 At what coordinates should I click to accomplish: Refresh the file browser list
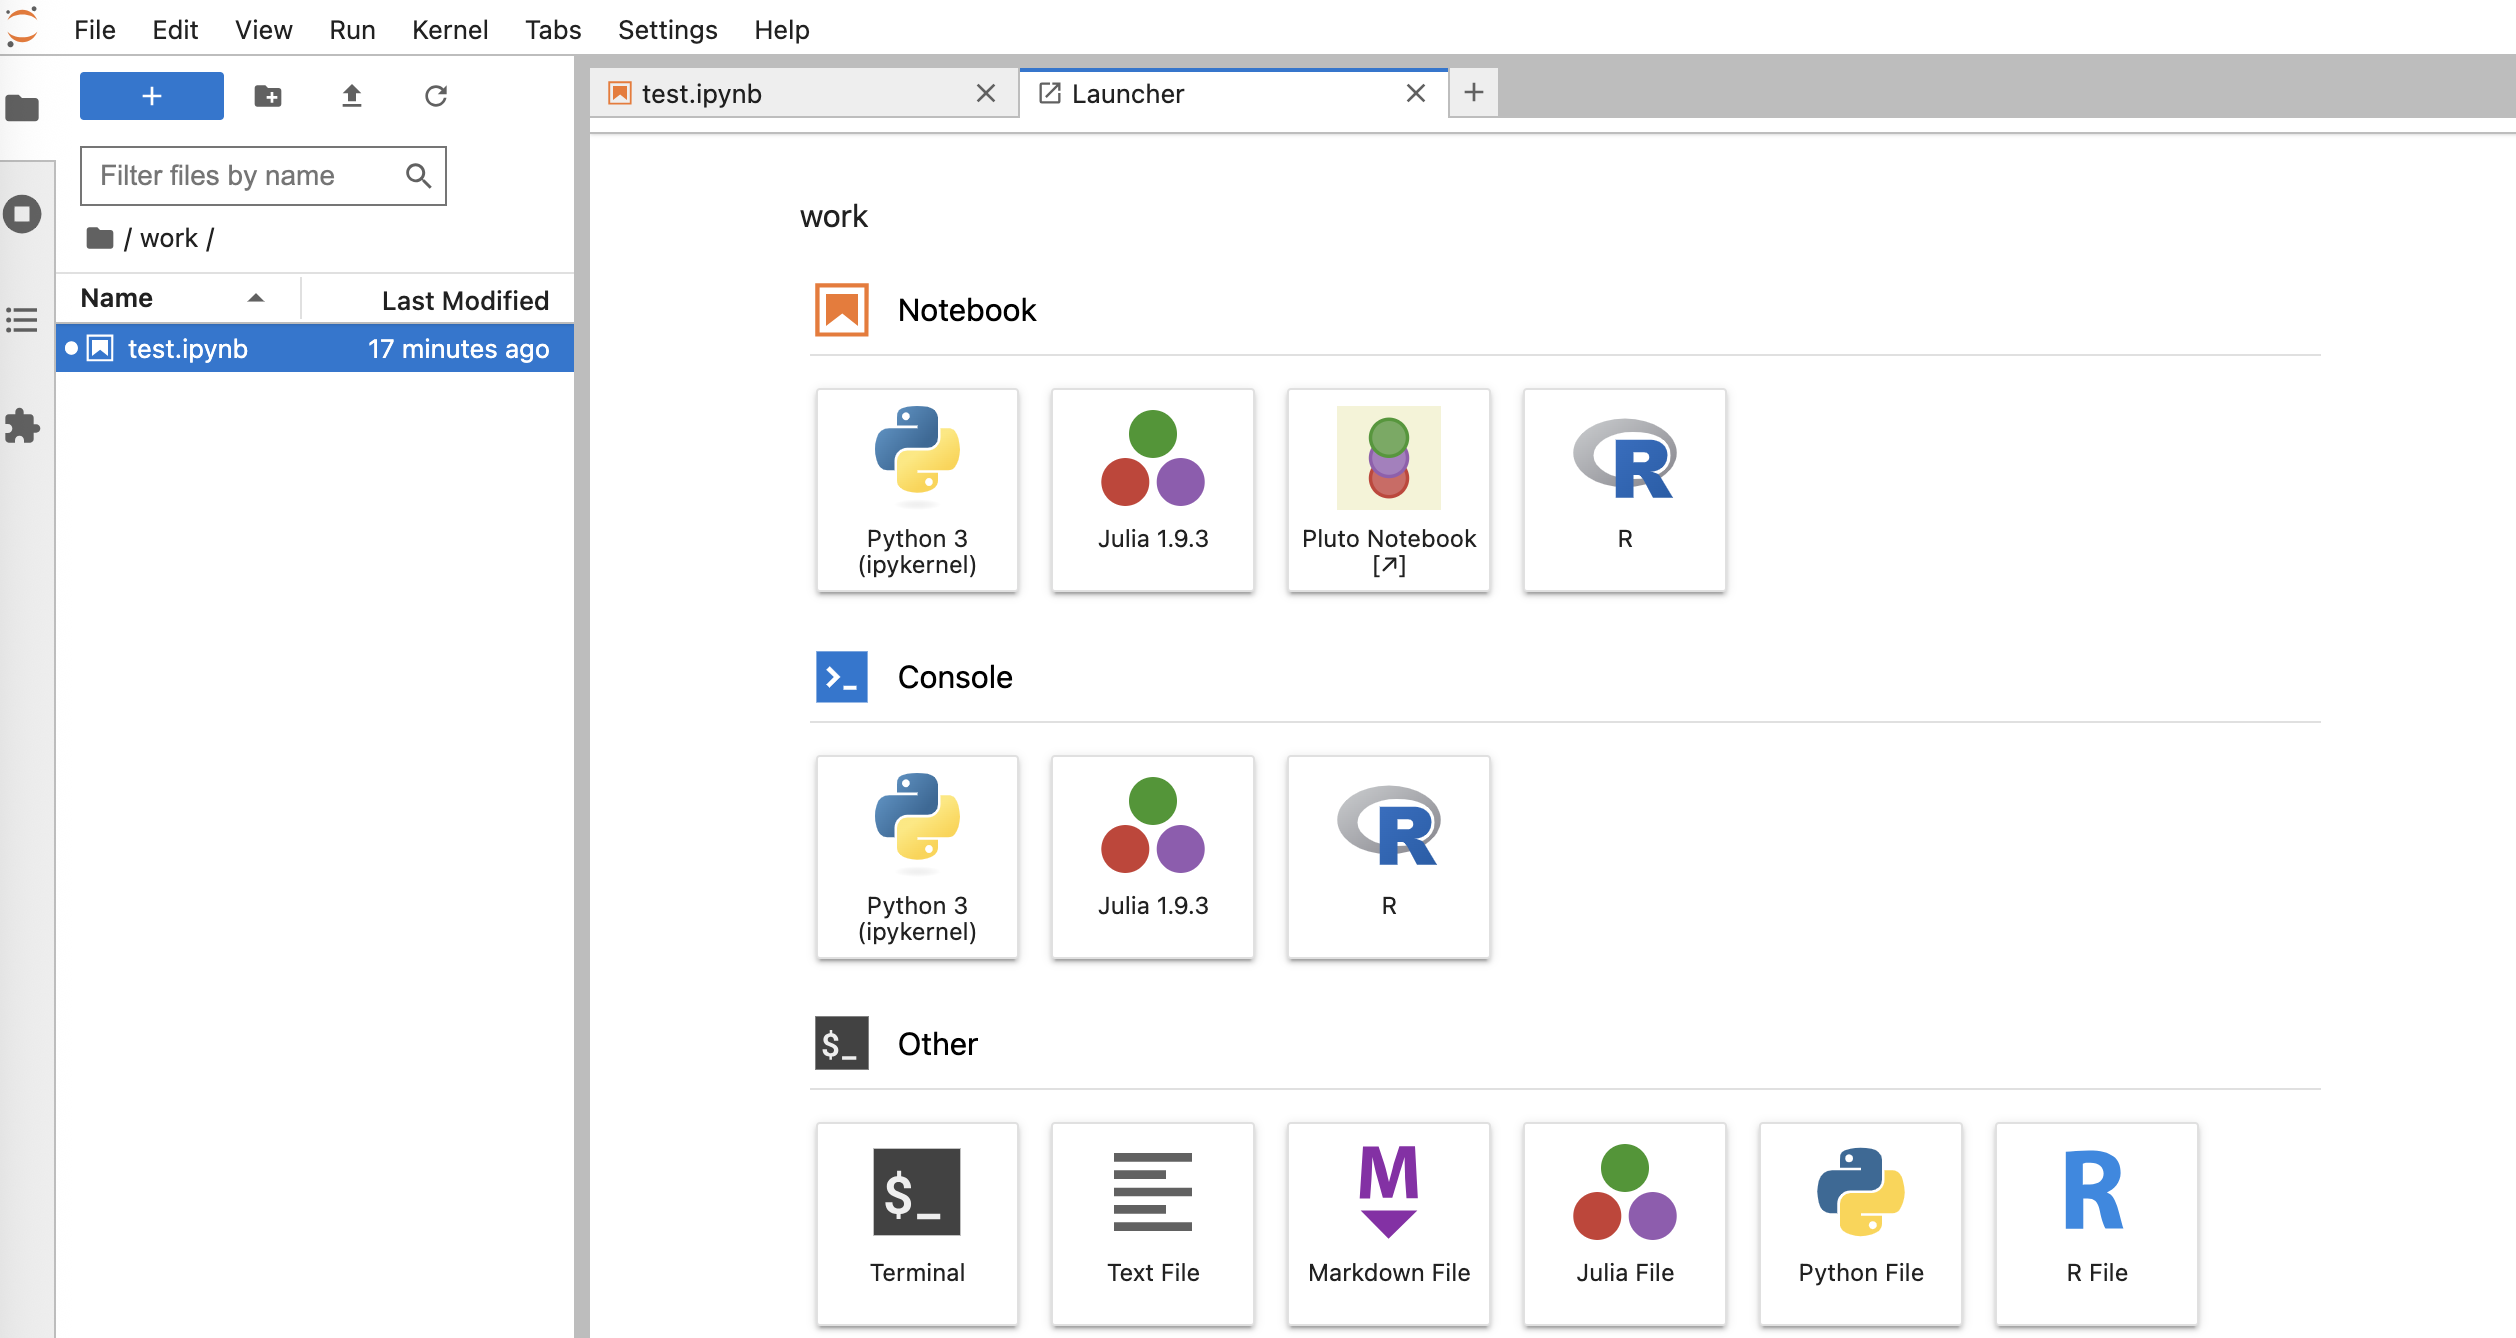point(435,96)
